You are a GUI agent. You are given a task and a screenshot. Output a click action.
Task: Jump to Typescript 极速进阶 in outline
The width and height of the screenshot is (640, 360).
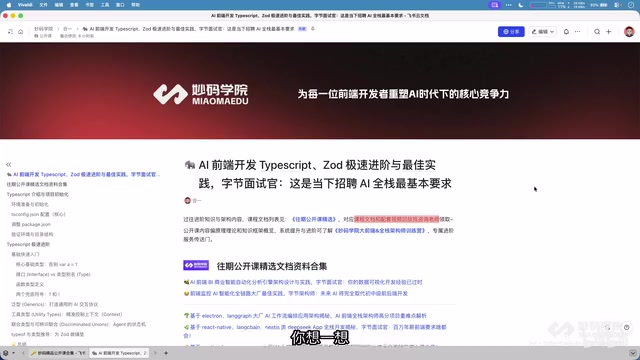(x=28, y=244)
